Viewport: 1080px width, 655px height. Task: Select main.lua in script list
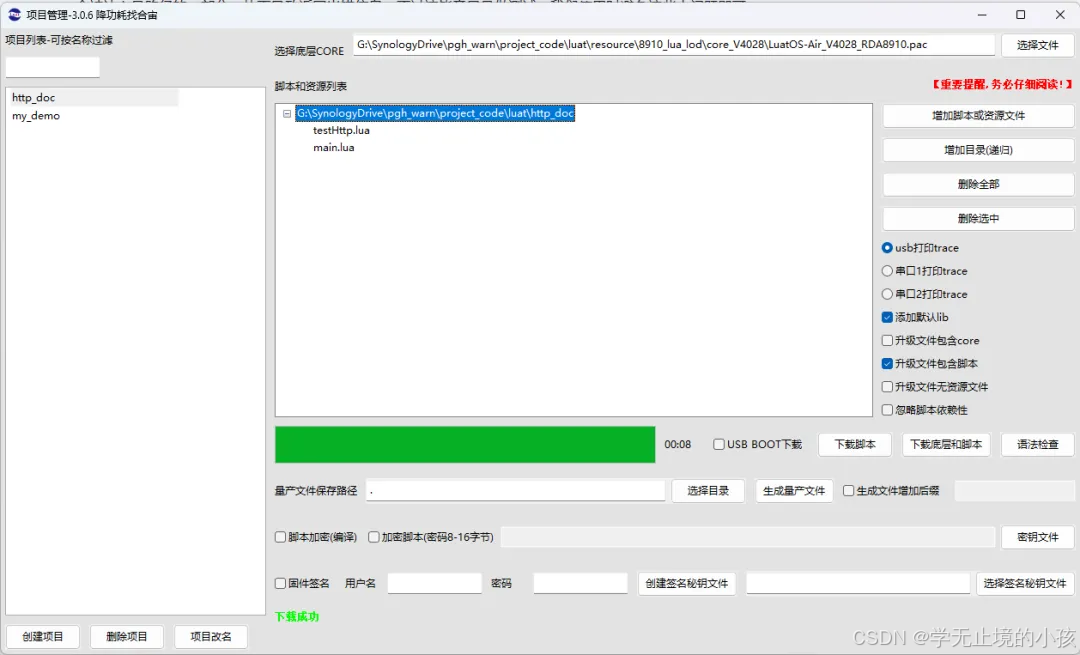pyautogui.click(x=333, y=147)
